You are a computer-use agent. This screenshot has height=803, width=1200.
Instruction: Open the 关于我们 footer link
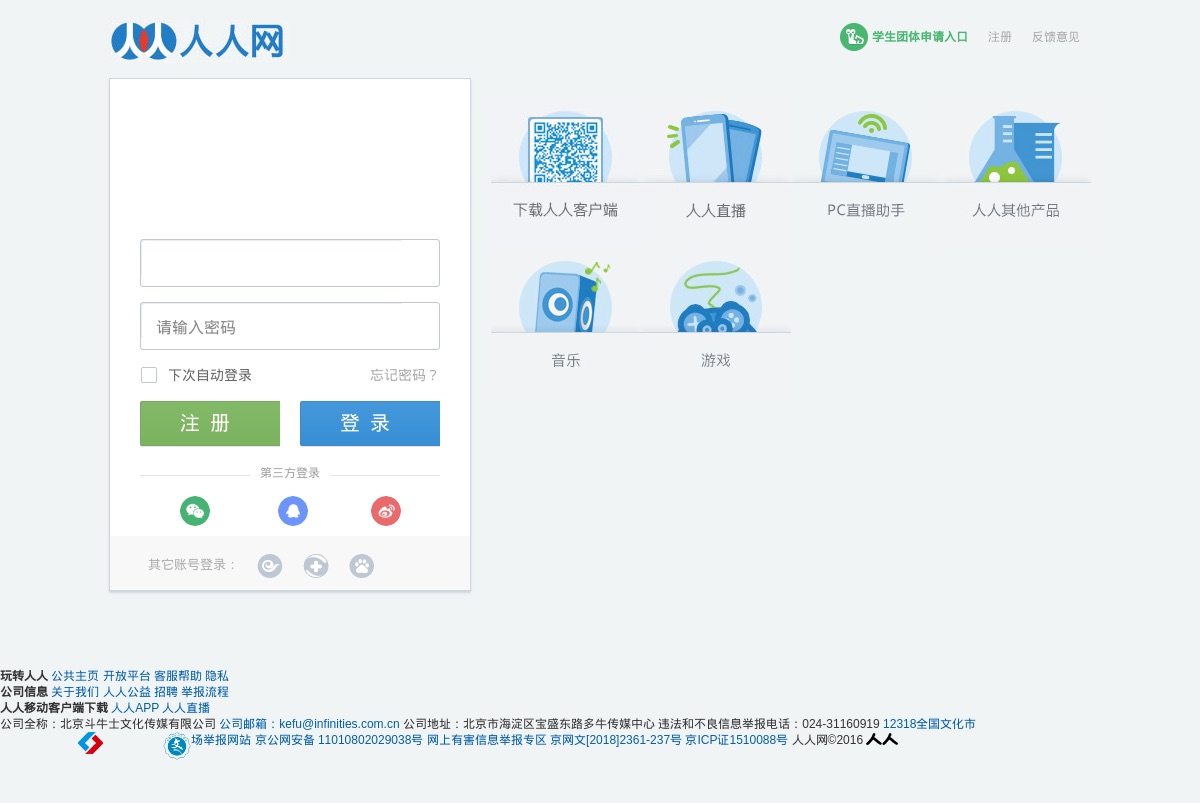pyautogui.click(x=75, y=692)
